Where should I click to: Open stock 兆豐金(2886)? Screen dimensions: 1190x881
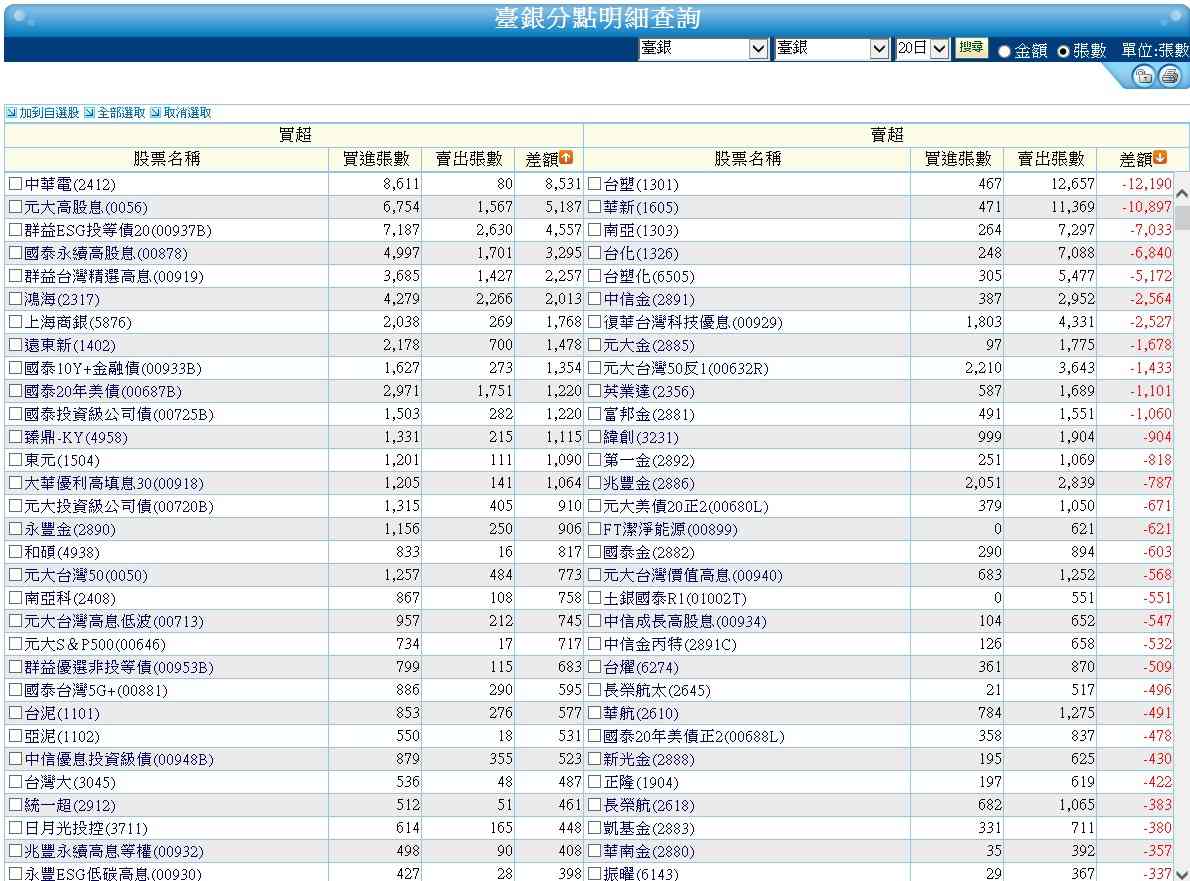click(x=649, y=483)
